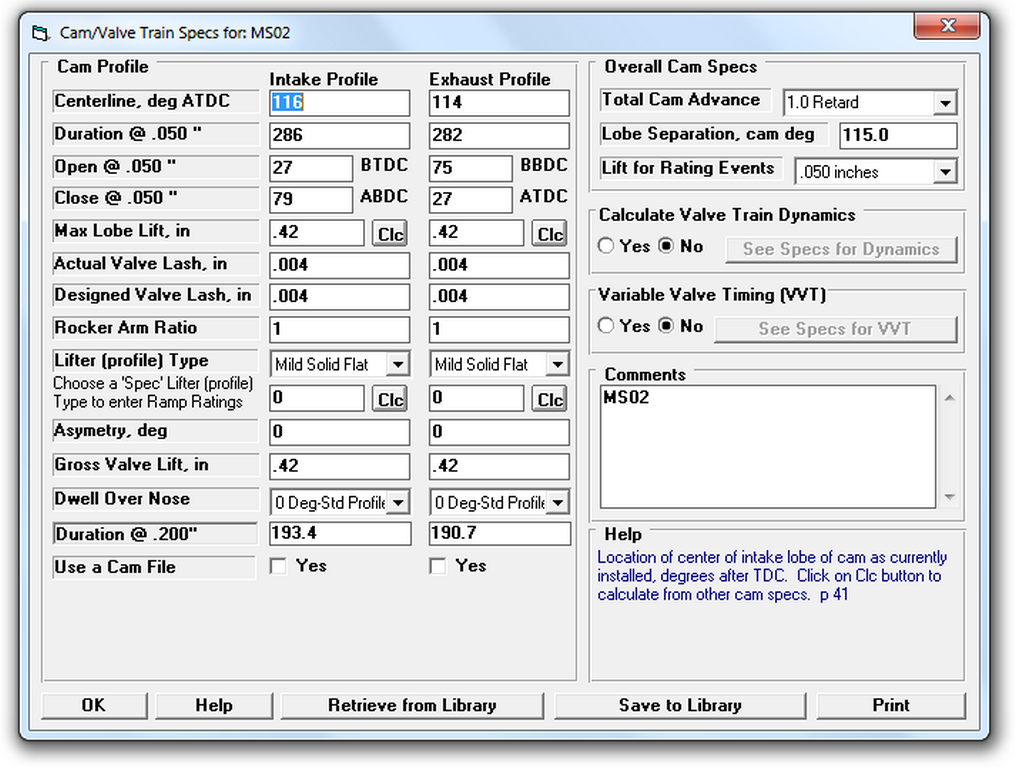Image resolution: width=1016 pixels, height=768 pixels.
Task: Click Clc button for intake ramp rating
Action: pyautogui.click(x=389, y=400)
